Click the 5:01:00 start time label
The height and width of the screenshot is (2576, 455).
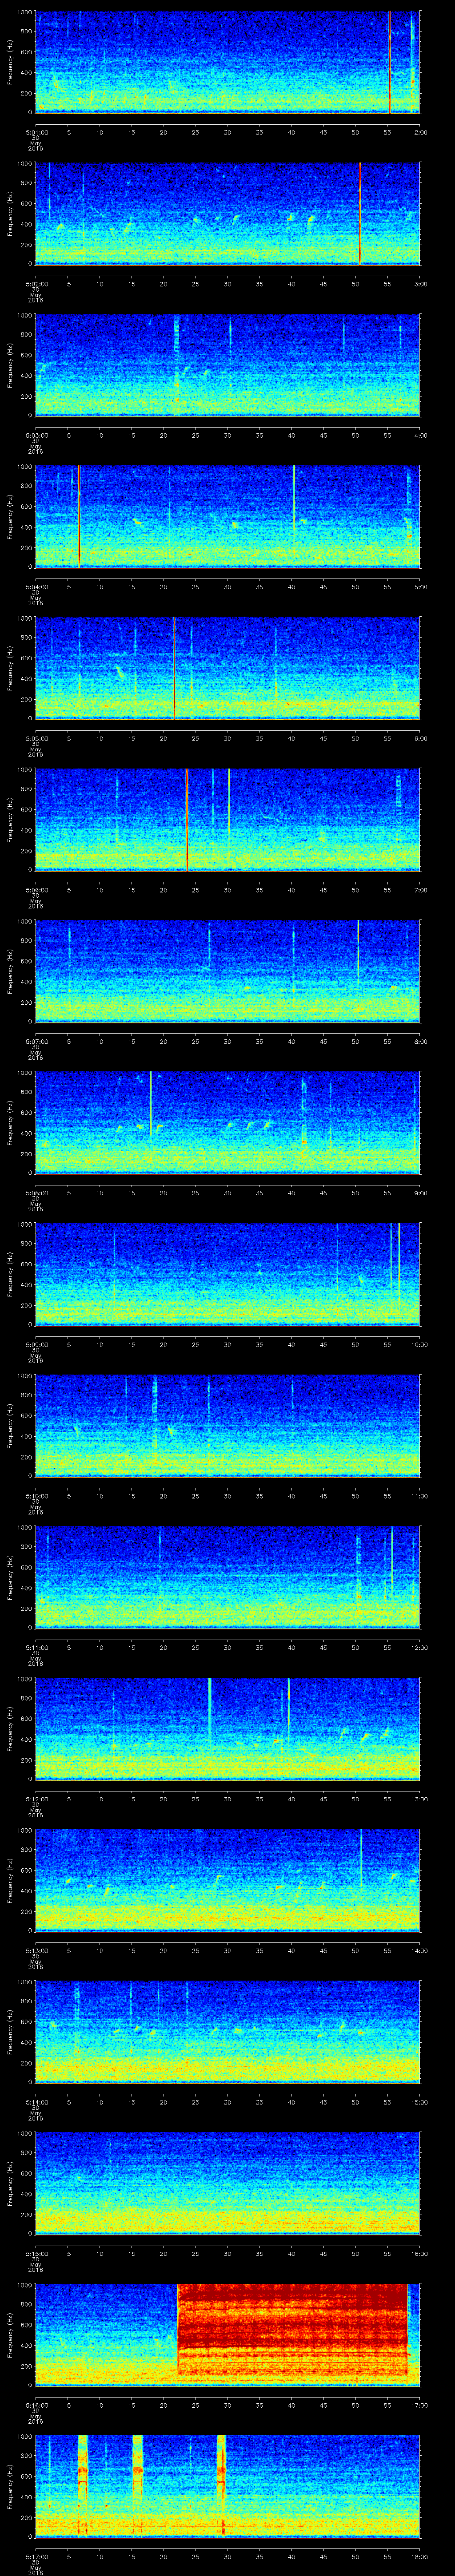tap(36, 131)
